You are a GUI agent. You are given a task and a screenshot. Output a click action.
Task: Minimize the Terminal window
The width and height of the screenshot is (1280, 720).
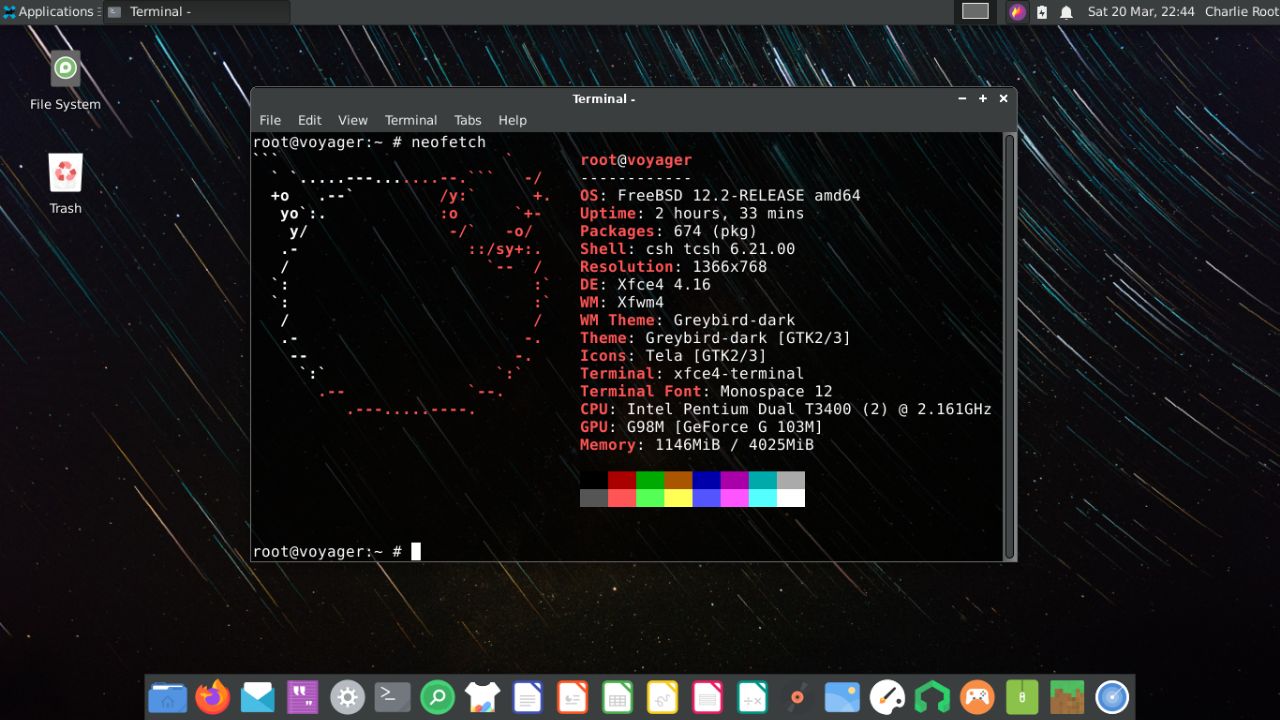click(962, 98)
